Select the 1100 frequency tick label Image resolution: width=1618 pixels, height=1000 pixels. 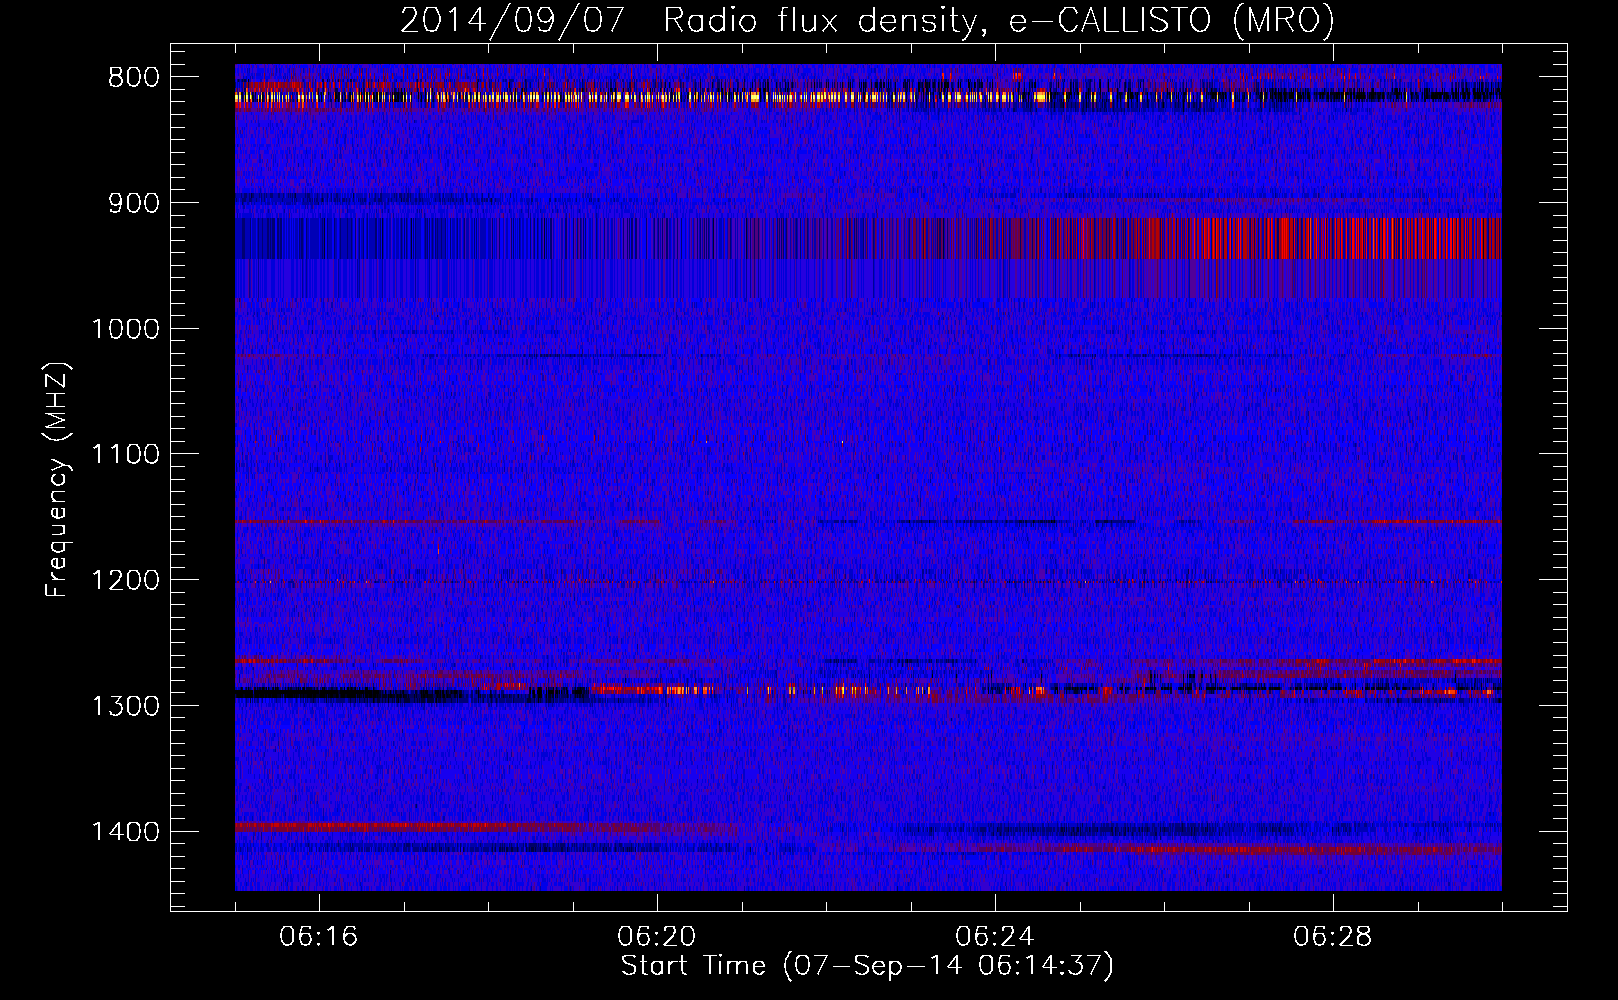(x=125, y=455)
